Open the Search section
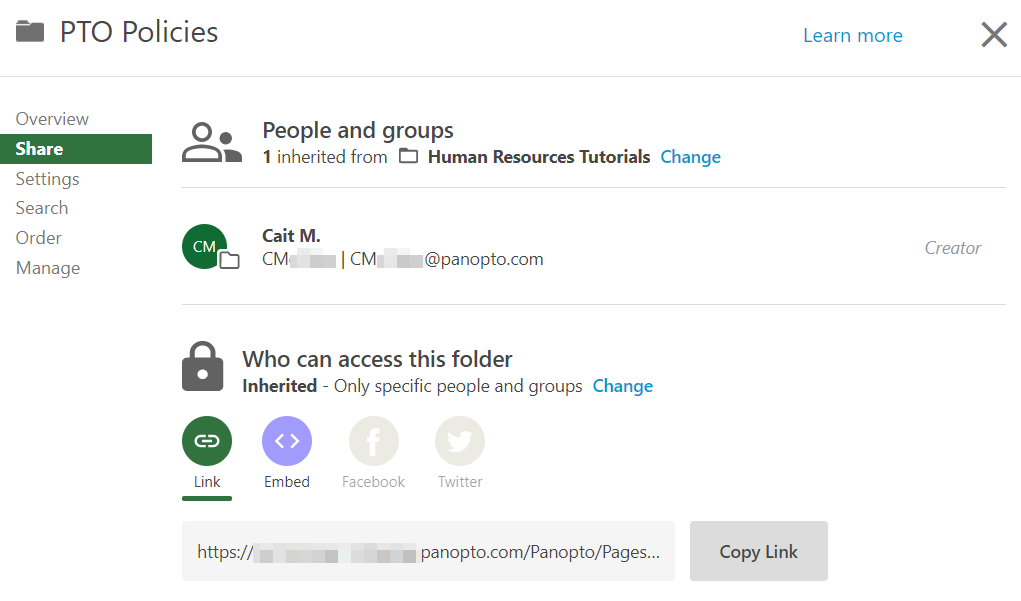Viewport: 1021px width, 601px height. (x=42, y=207)
